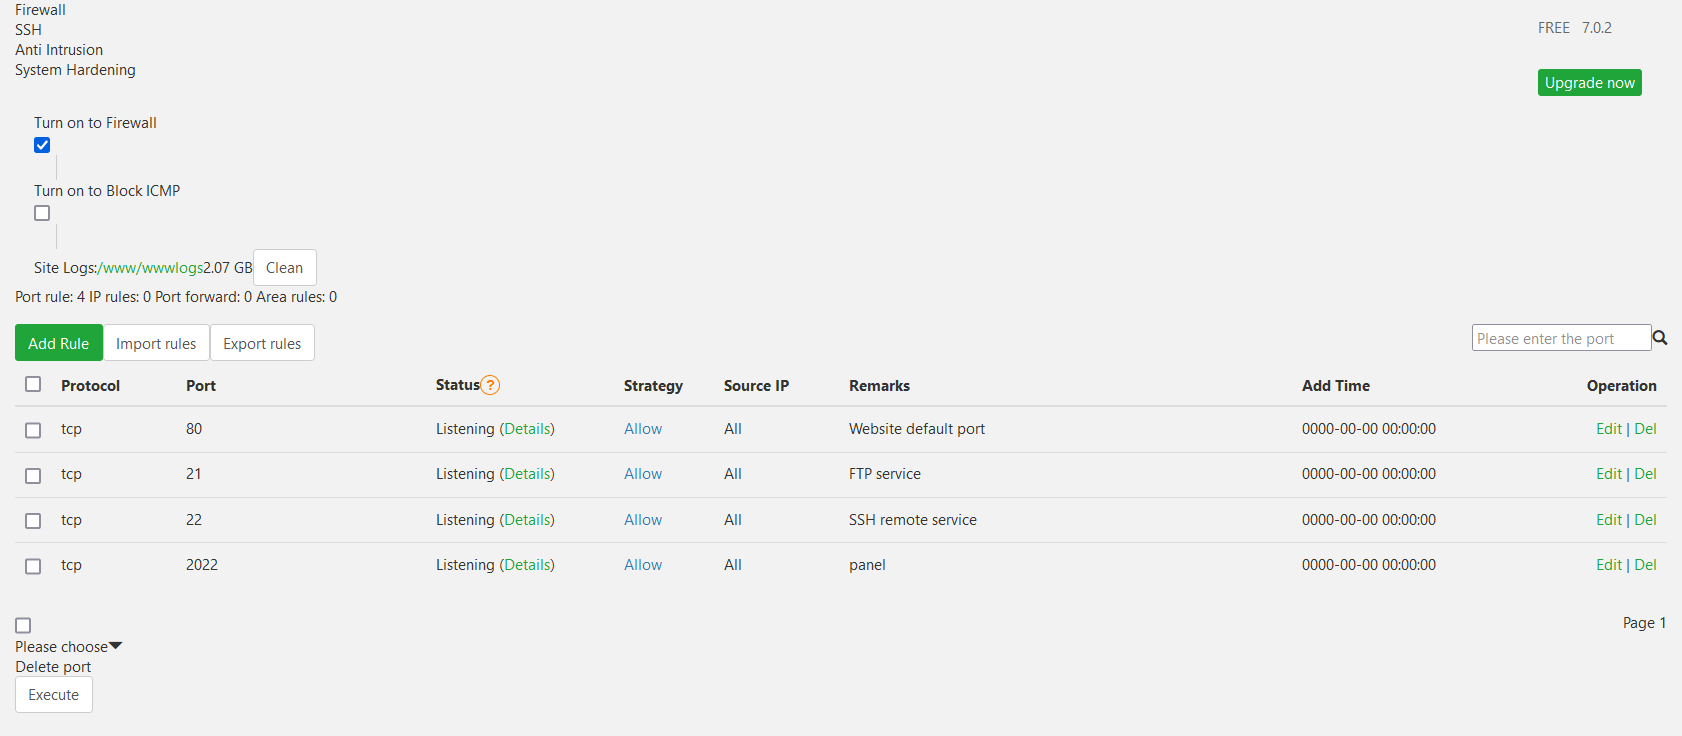The image size is (1682, 736).
Task: Delete the FTP service port 21 rule
Action: coord(1645,474)
